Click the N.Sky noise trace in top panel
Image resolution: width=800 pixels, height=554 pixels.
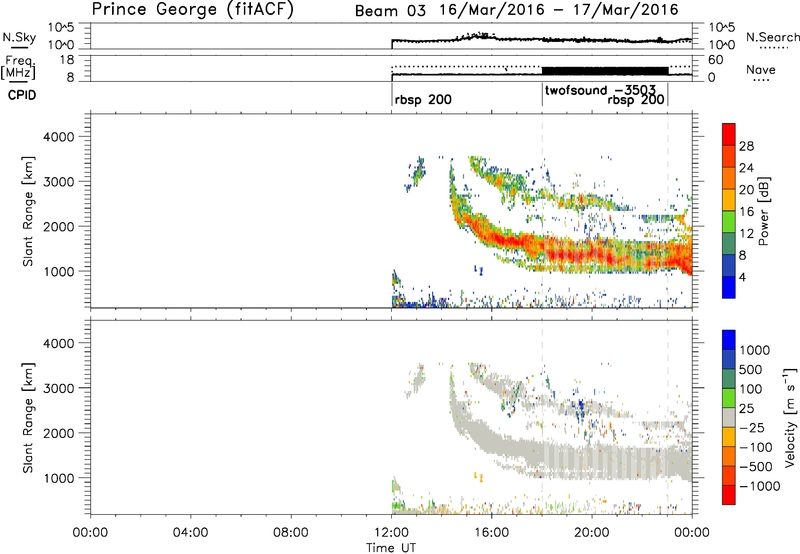(x=541, y=39)
